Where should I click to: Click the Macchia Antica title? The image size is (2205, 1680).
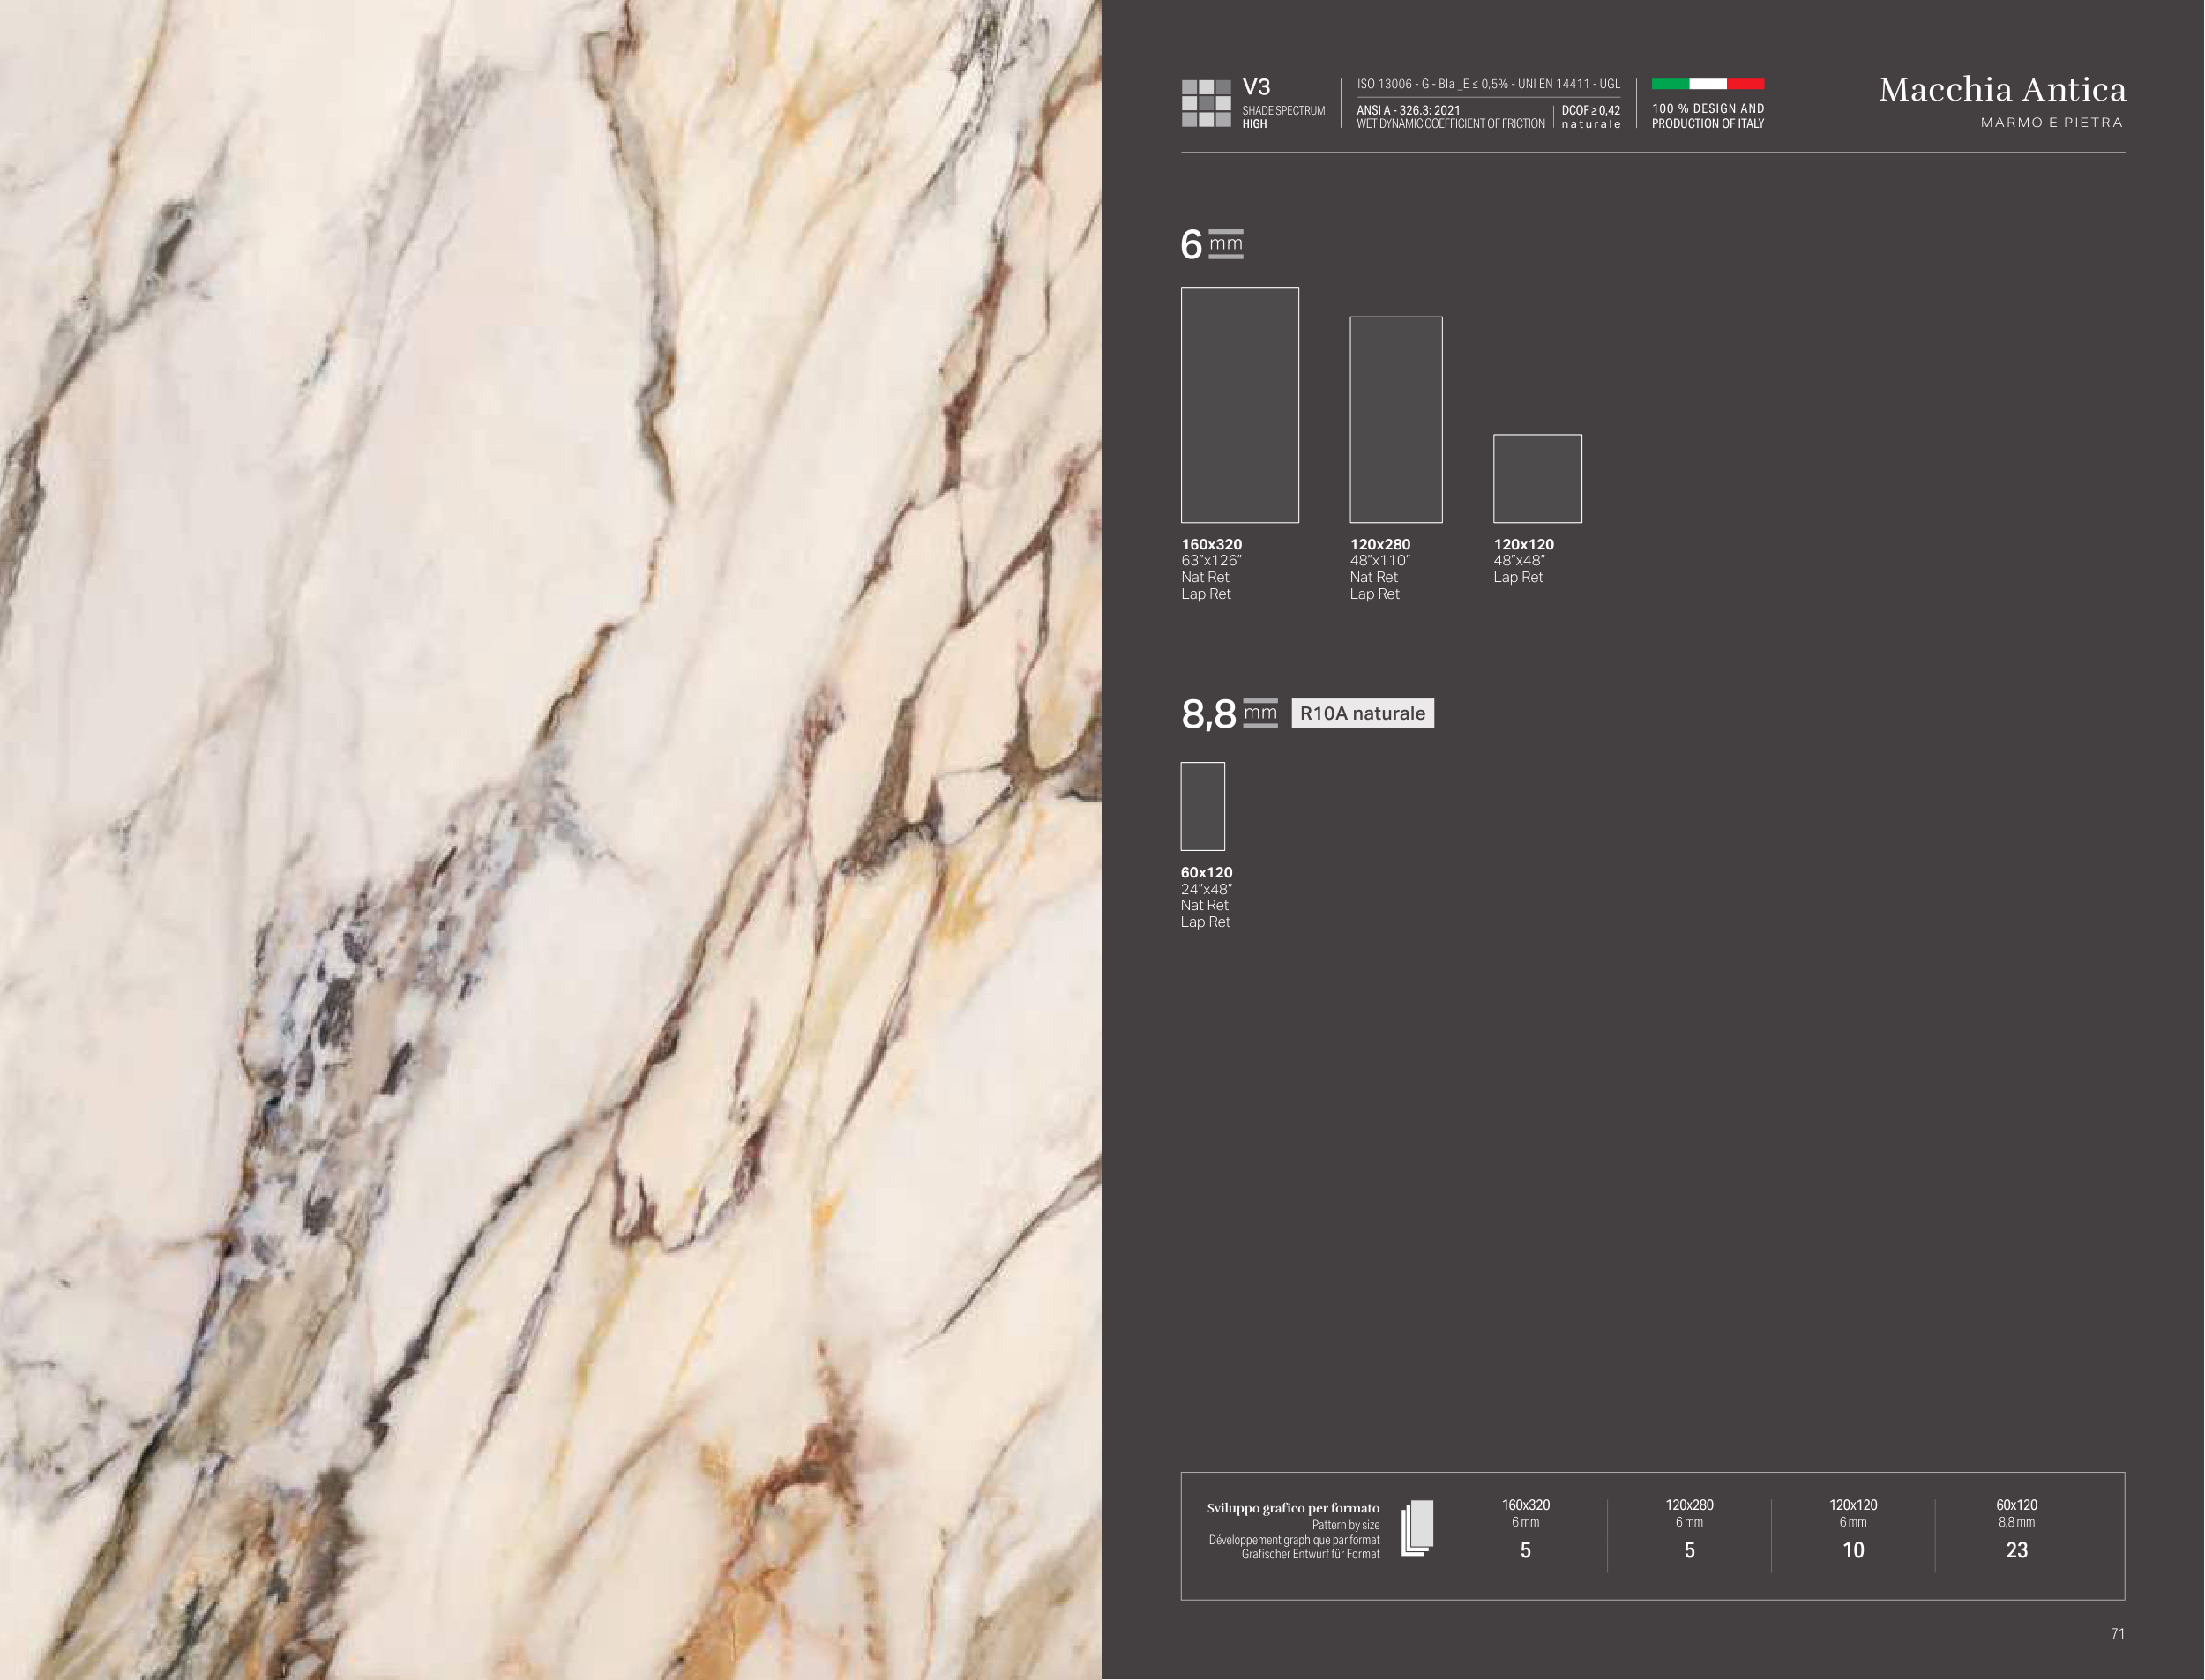click(x=2002, y=90)
